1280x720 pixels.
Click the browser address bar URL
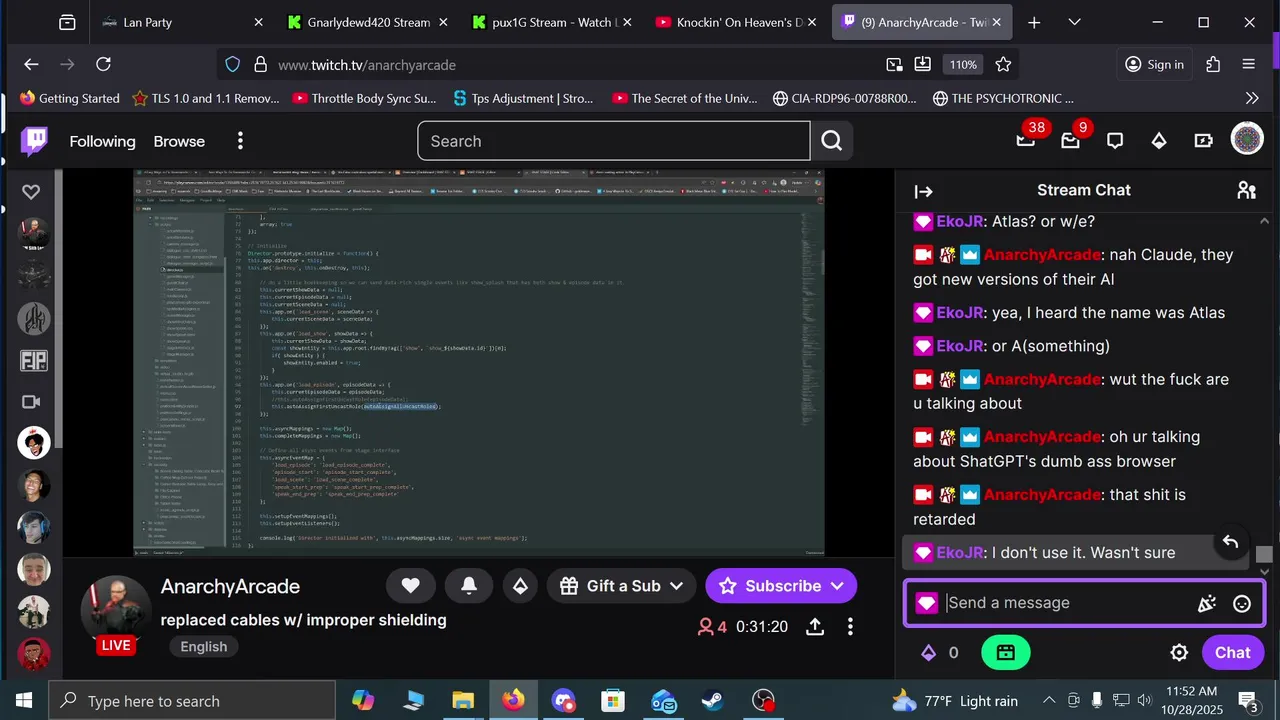click(367, 64)
